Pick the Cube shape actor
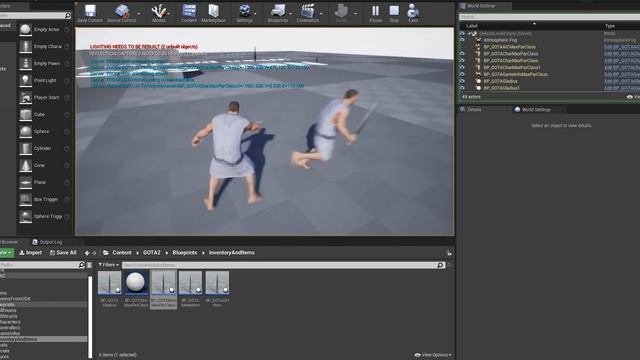The width and height of the screenshot is (640, 360). (x=44, y=114)
